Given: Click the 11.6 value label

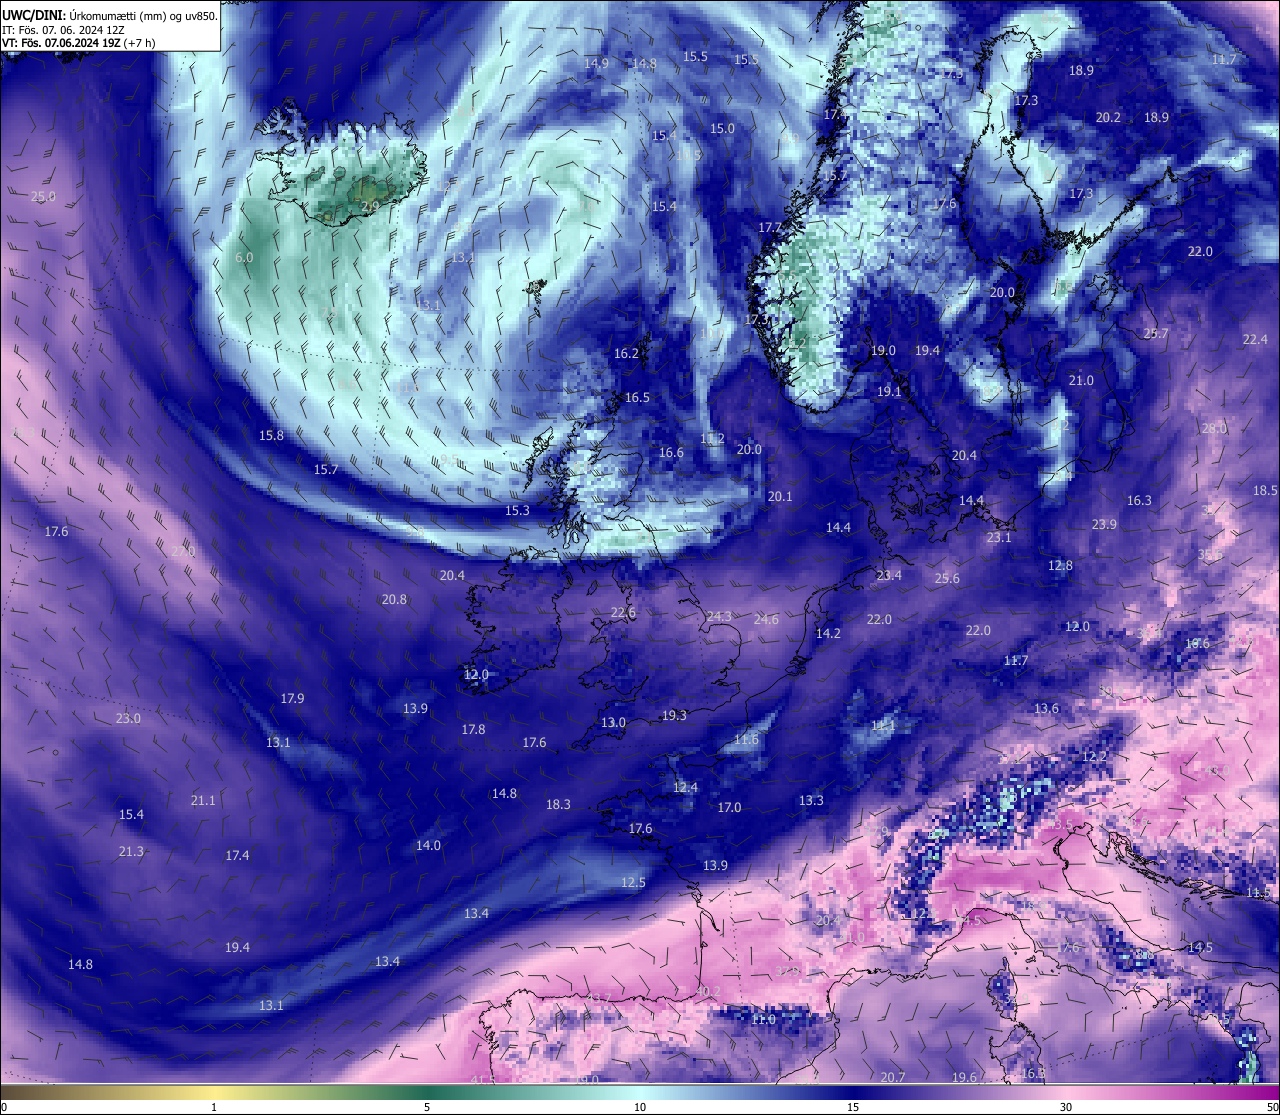Looking at the screenshot, I should [746, 740].
